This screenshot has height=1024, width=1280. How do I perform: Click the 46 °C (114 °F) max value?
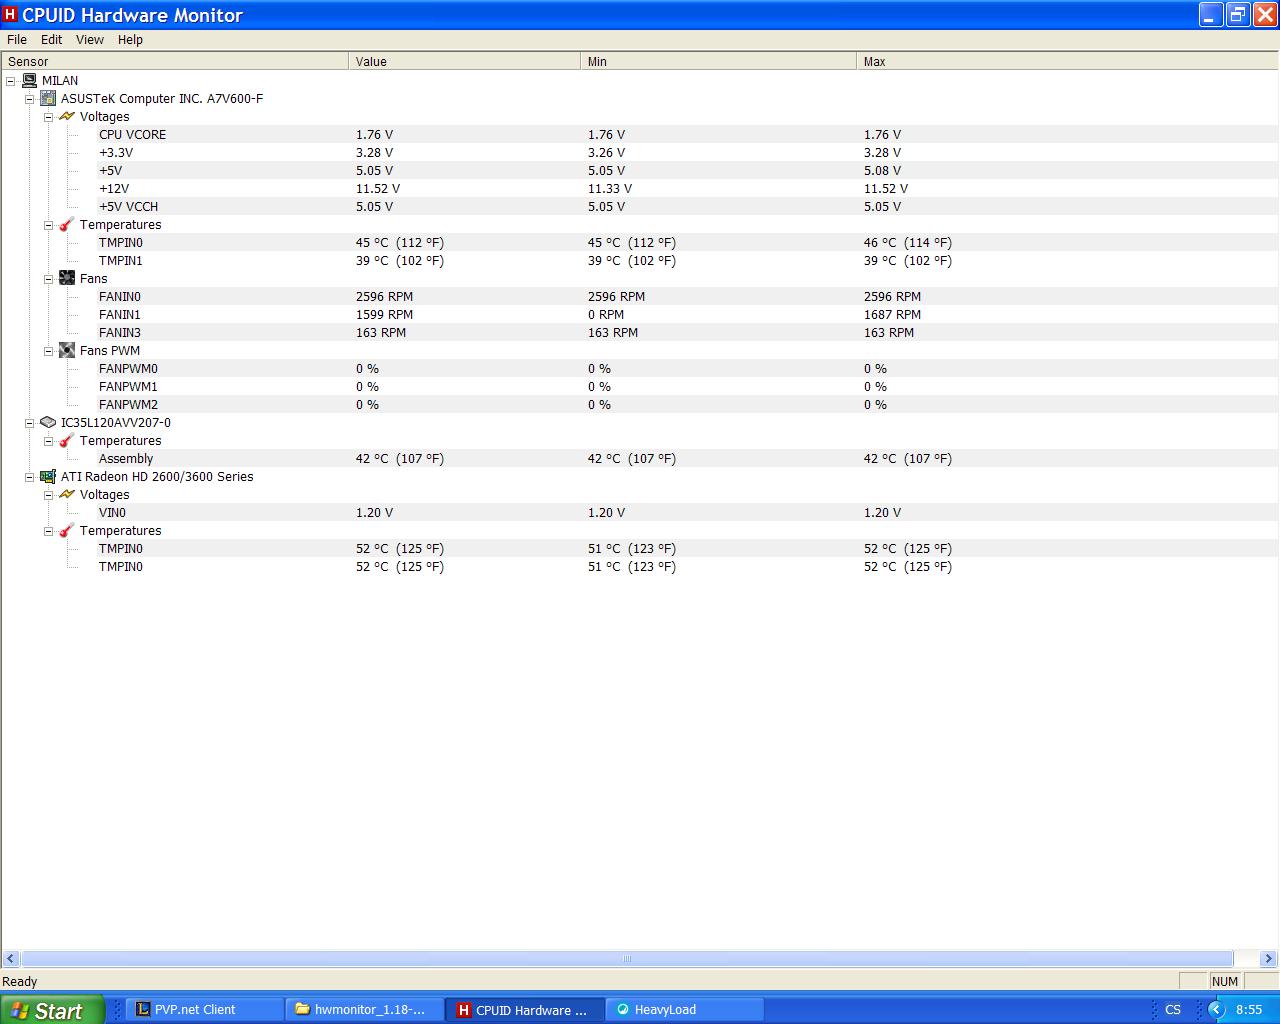point(908,242)
